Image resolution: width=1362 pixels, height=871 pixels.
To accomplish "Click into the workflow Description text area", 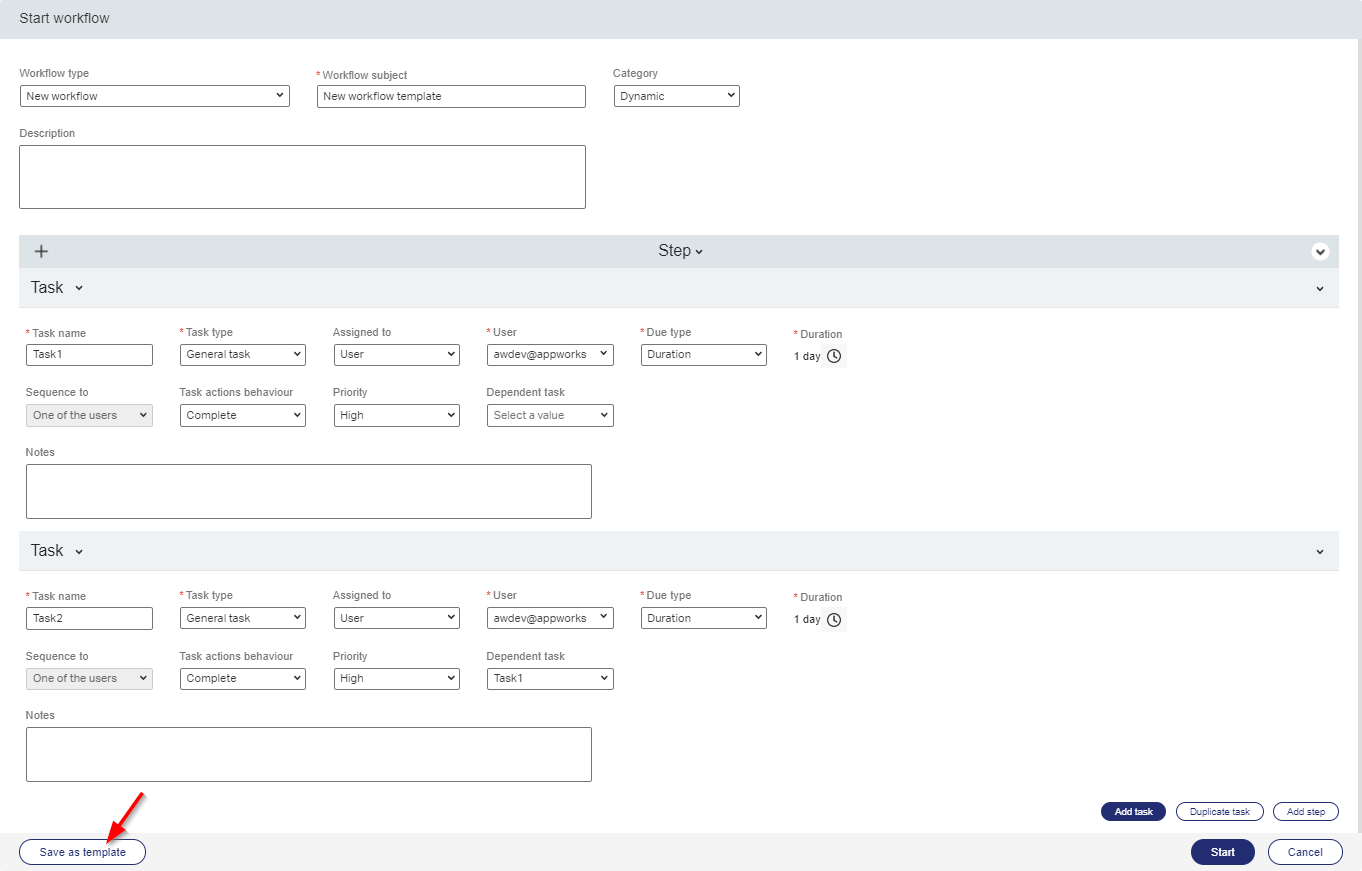I will click(302, 177).
